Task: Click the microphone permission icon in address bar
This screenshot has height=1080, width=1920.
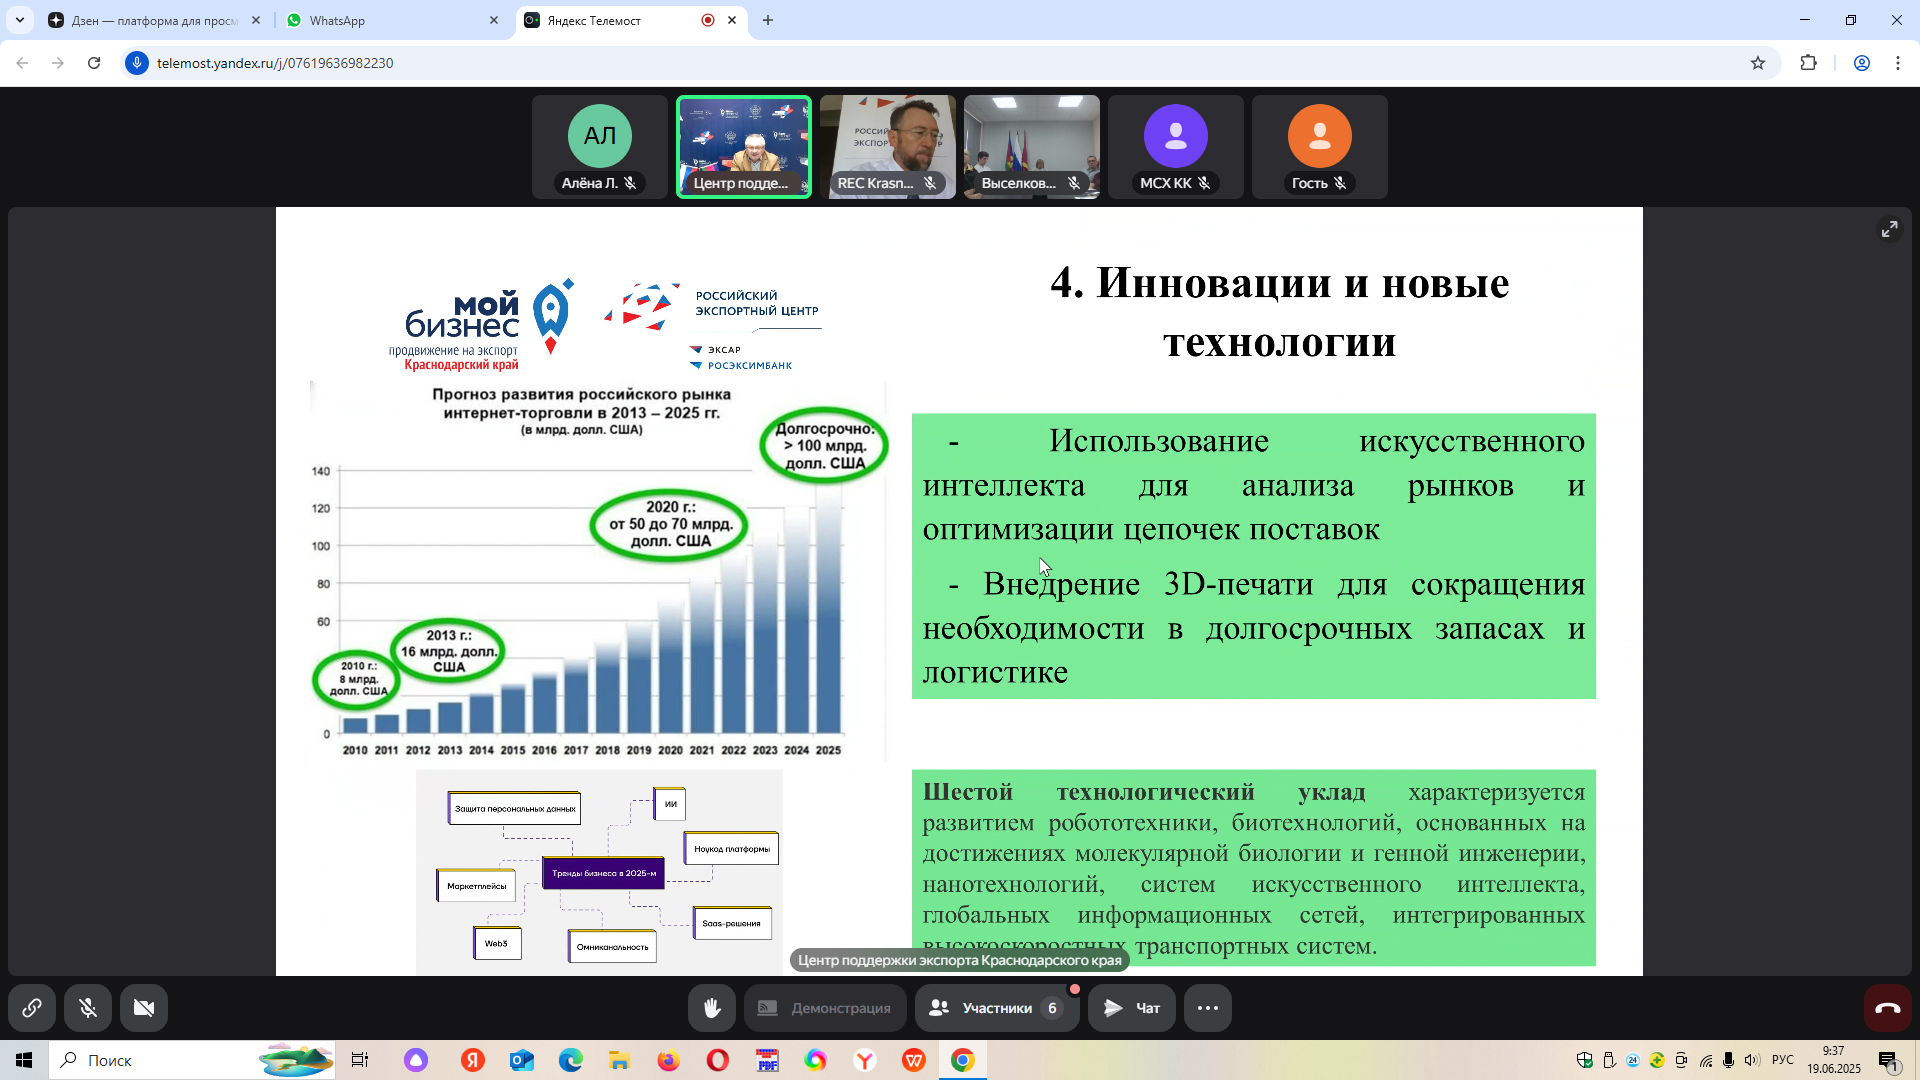Action: [x=137, y=63]
